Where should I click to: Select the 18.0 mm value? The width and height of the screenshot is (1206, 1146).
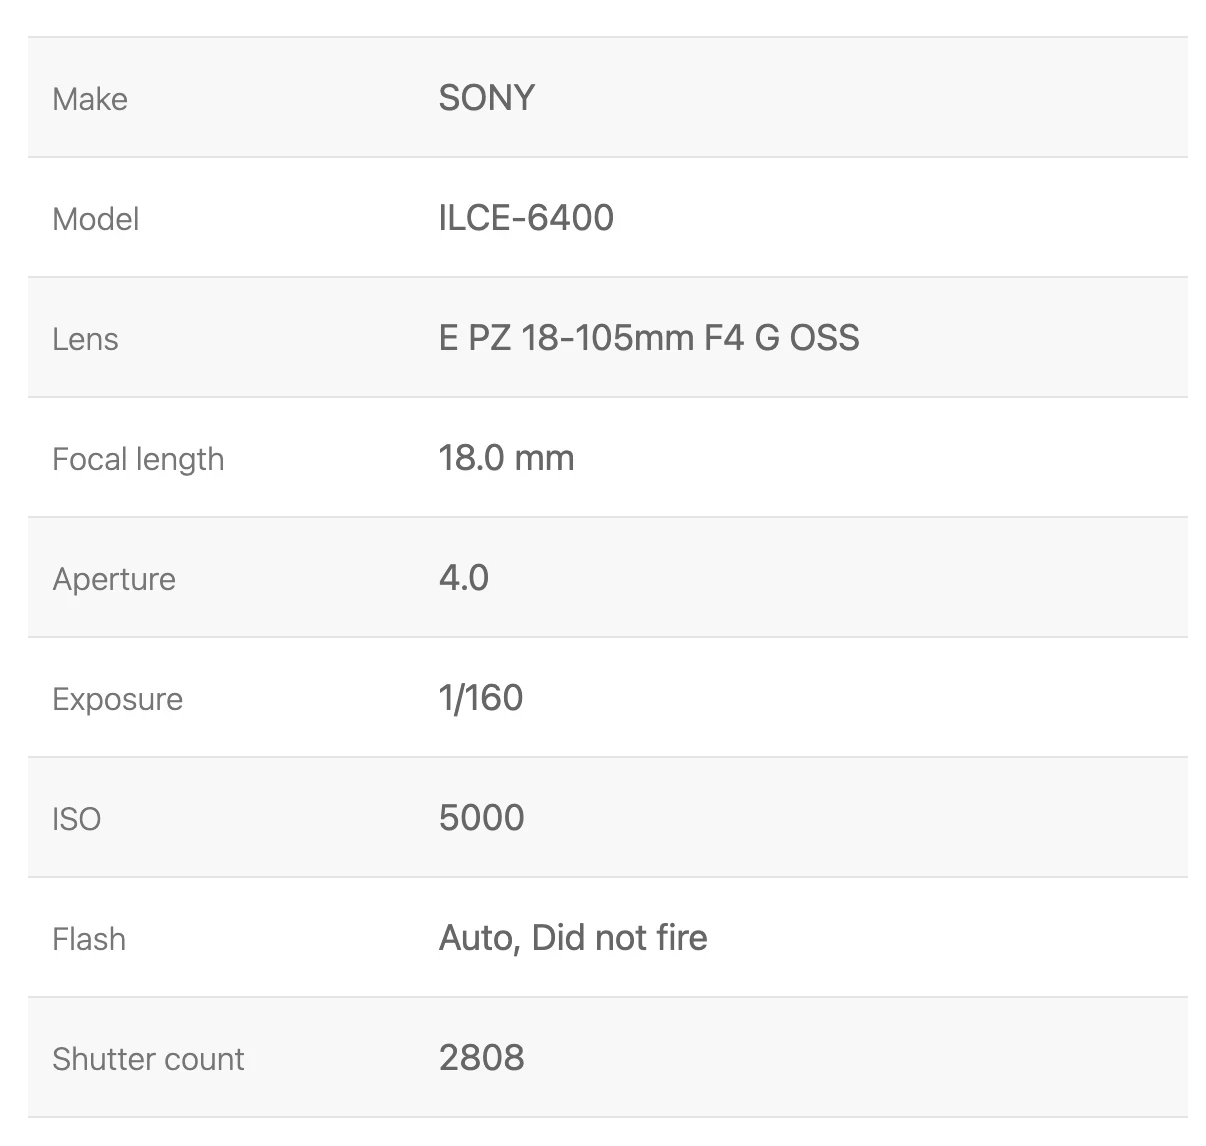click(x=506, y=458)
